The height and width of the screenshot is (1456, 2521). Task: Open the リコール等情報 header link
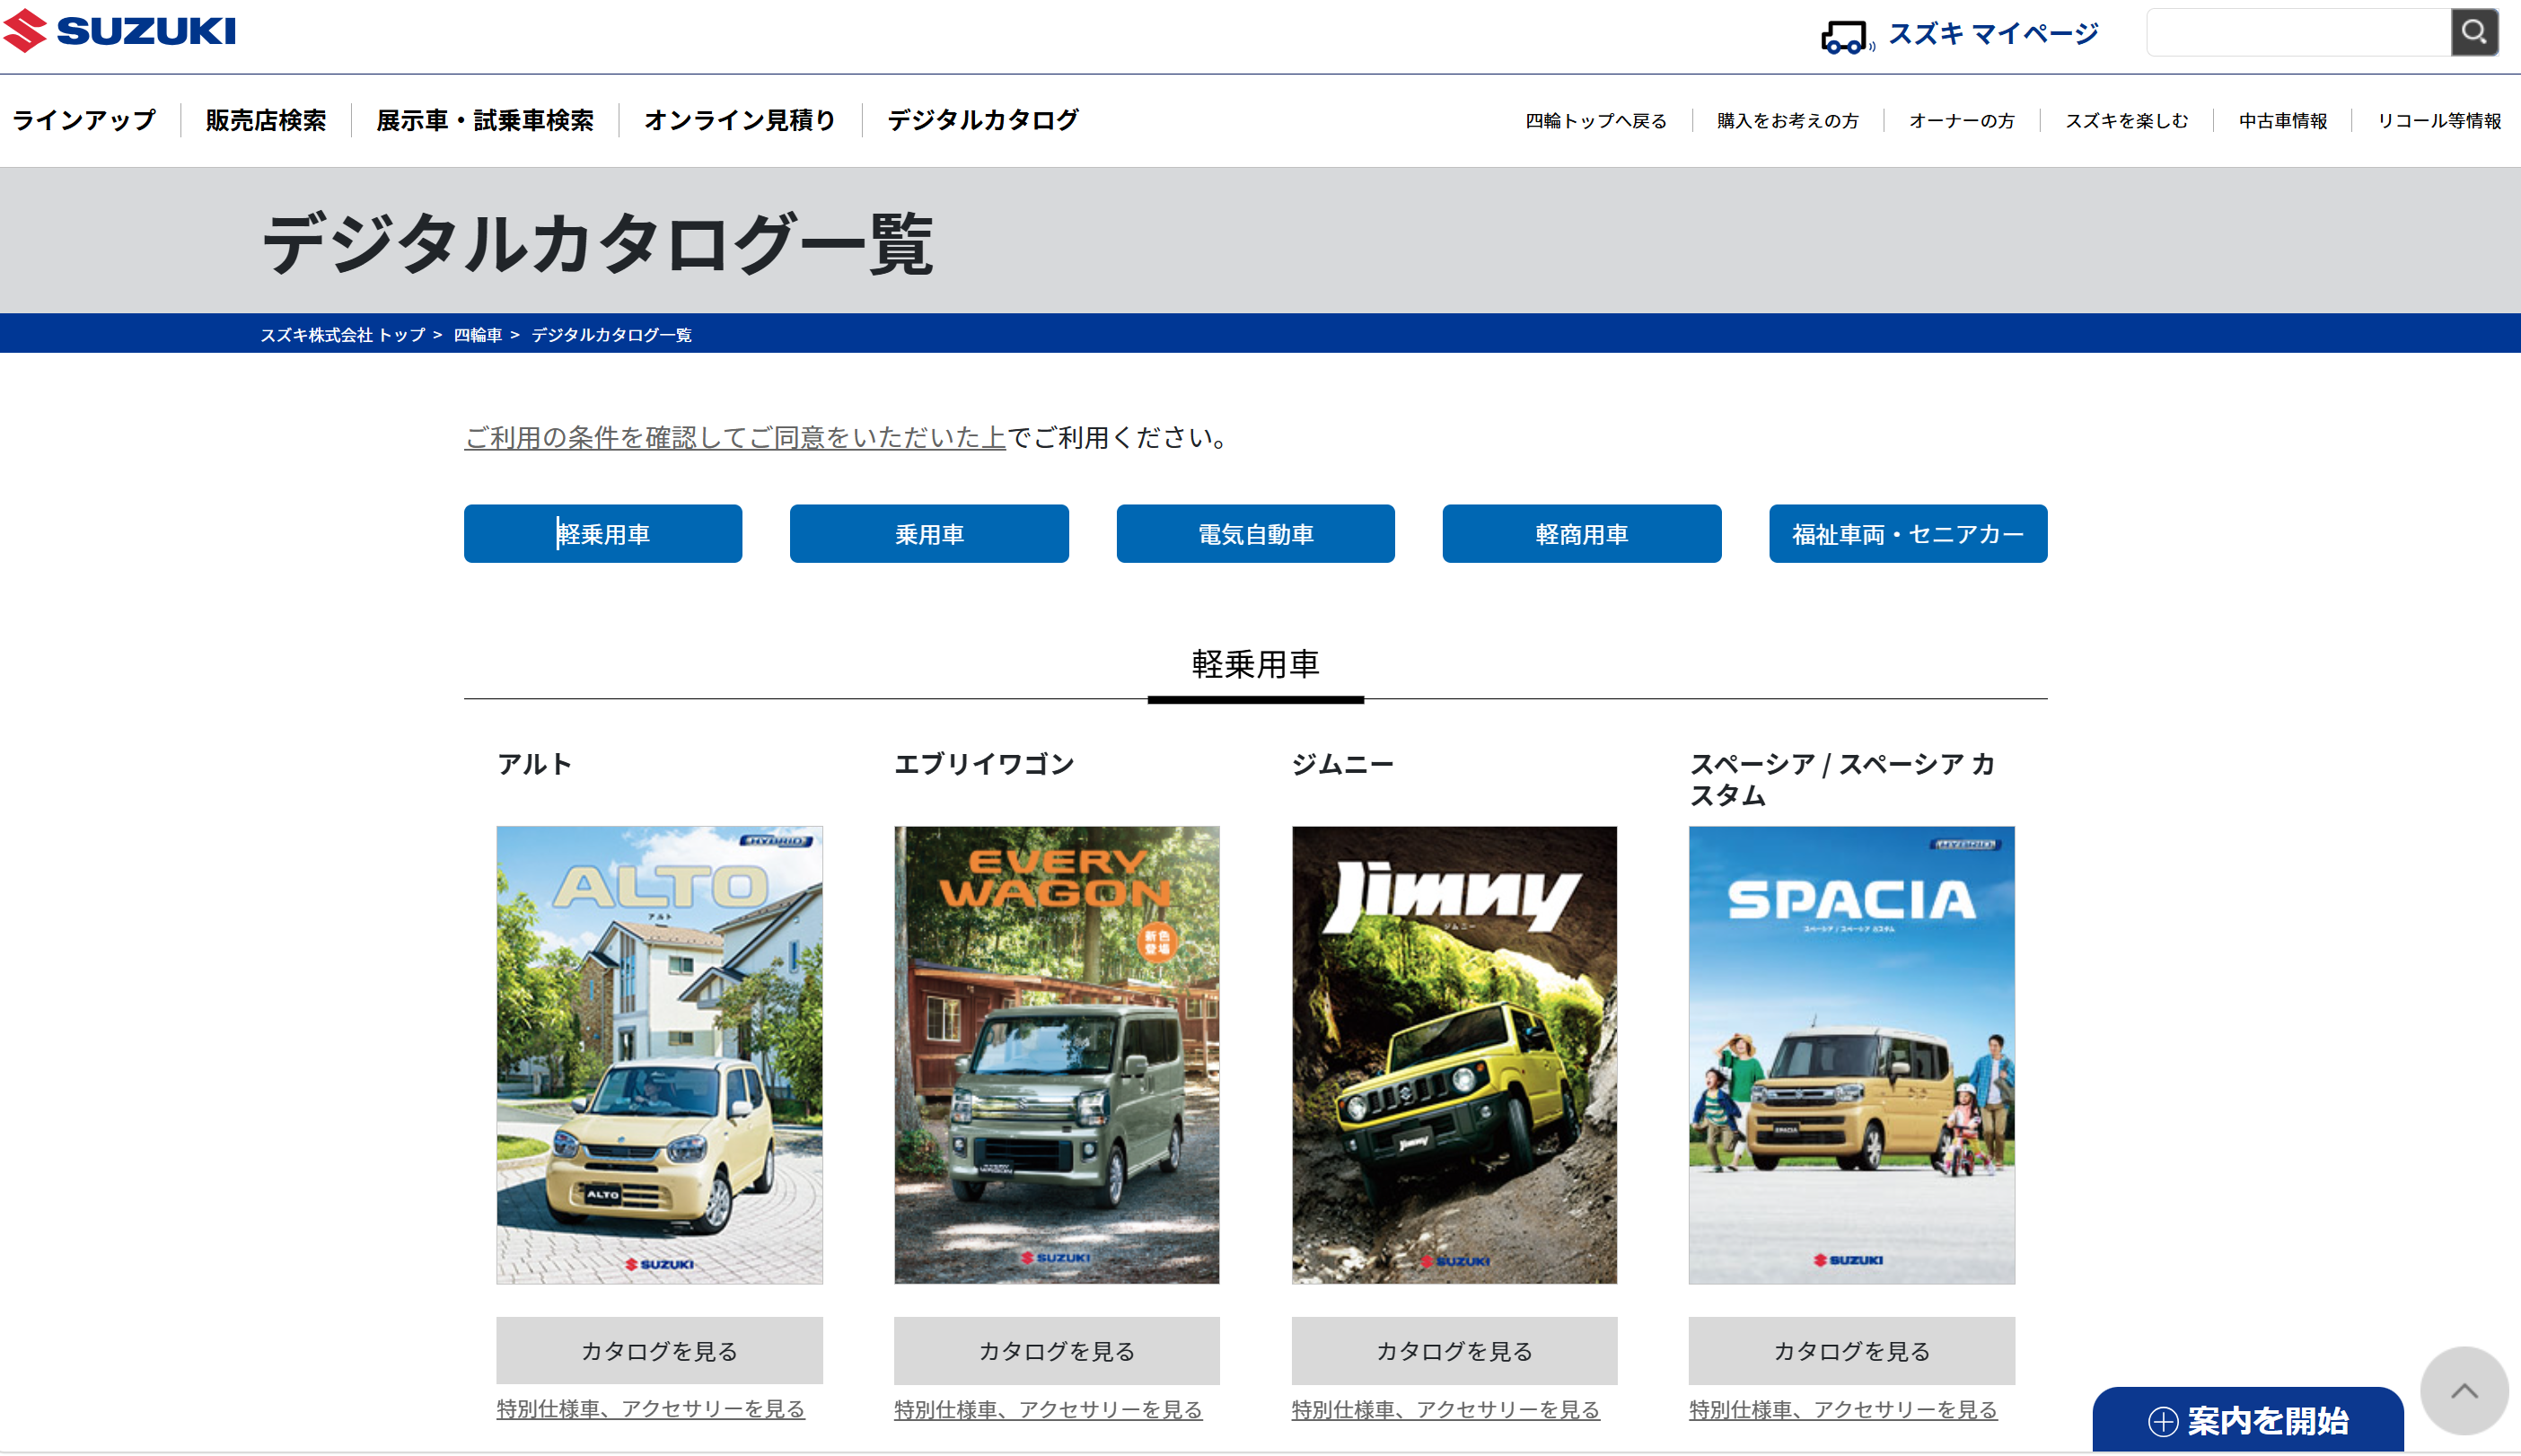tap(2438, 121)
